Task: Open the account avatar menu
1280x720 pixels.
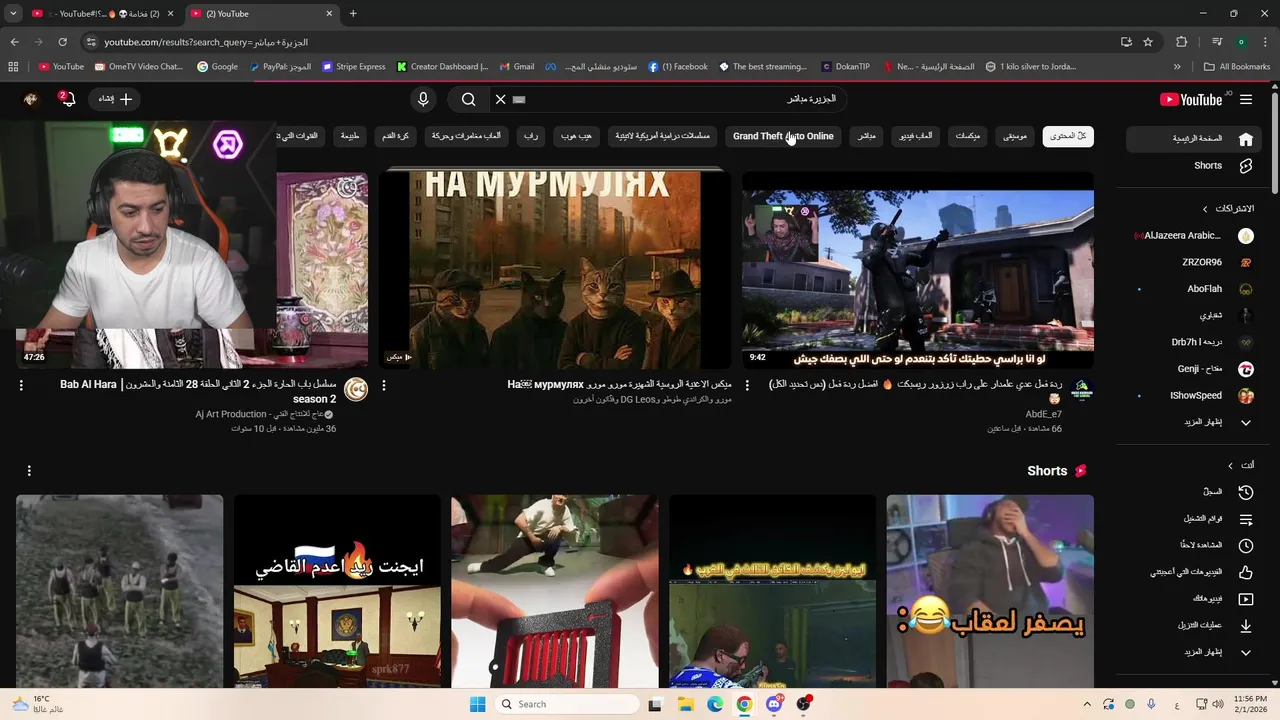Action: point(31,99)
